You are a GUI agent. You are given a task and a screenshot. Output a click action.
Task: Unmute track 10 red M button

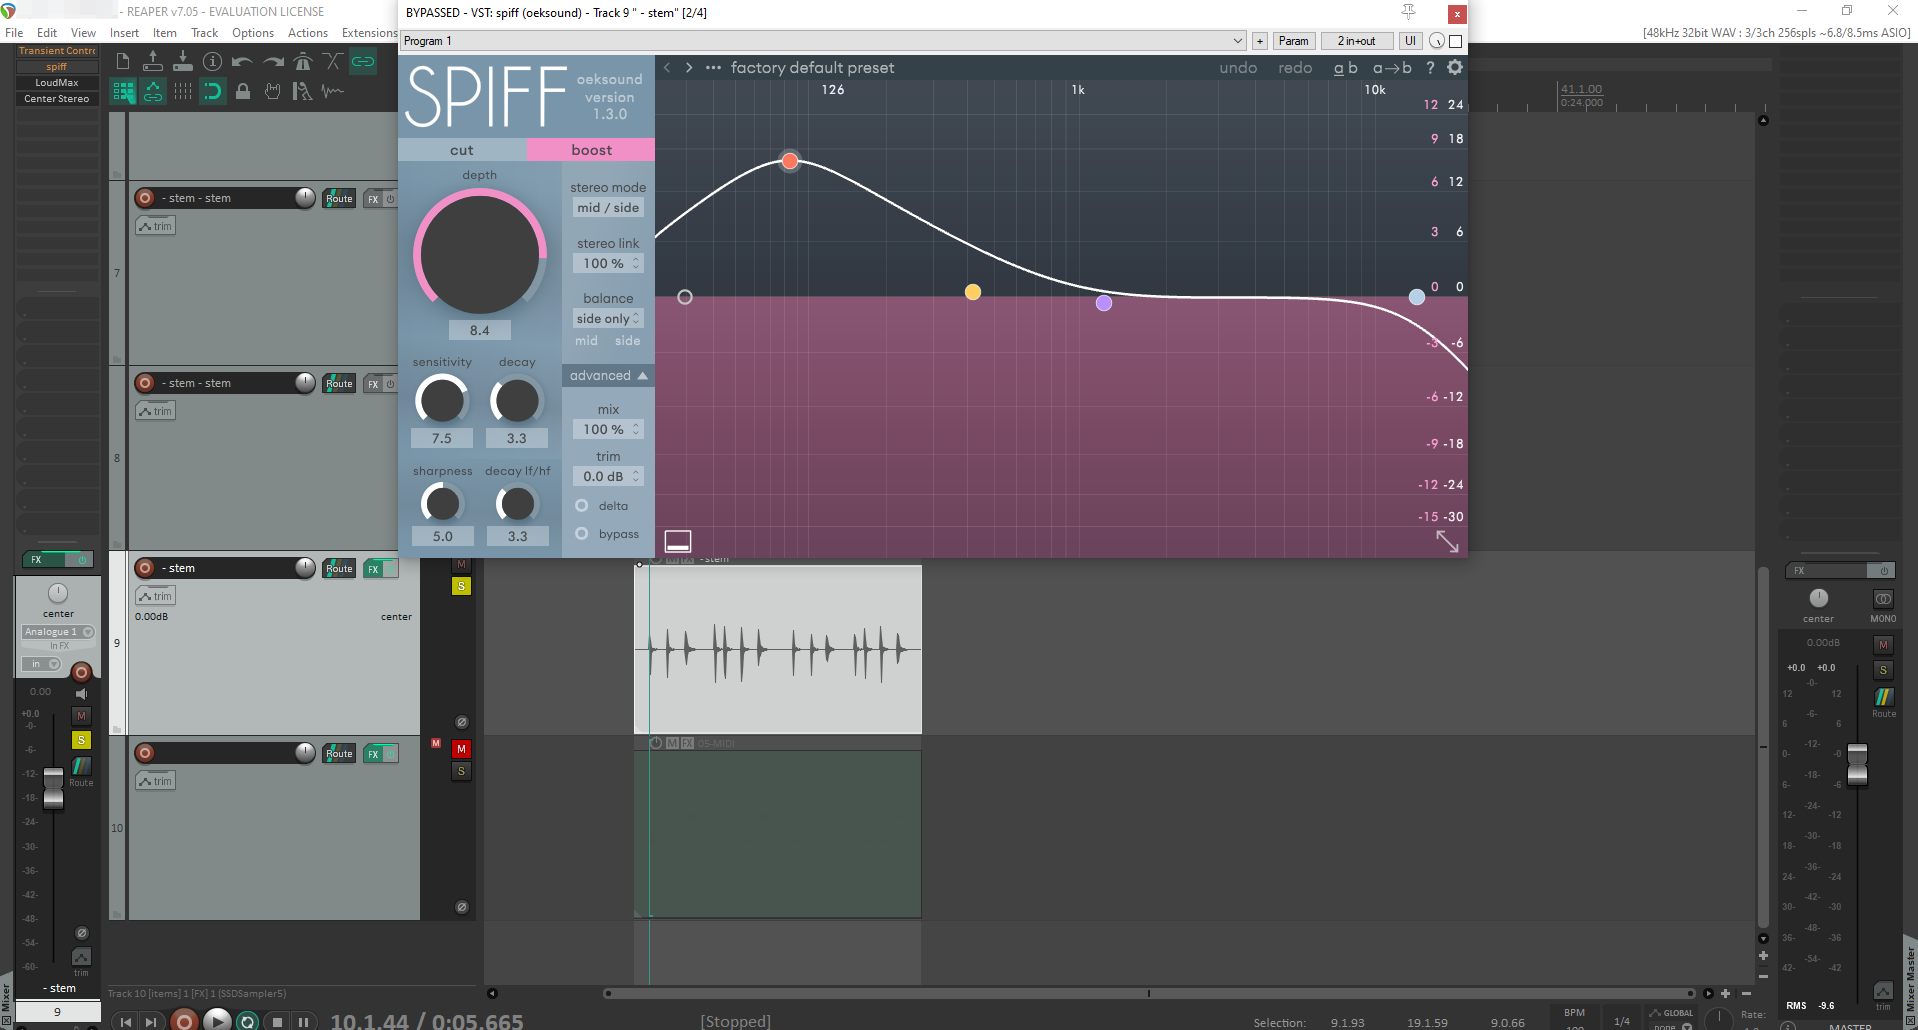(x=461, y=749)
